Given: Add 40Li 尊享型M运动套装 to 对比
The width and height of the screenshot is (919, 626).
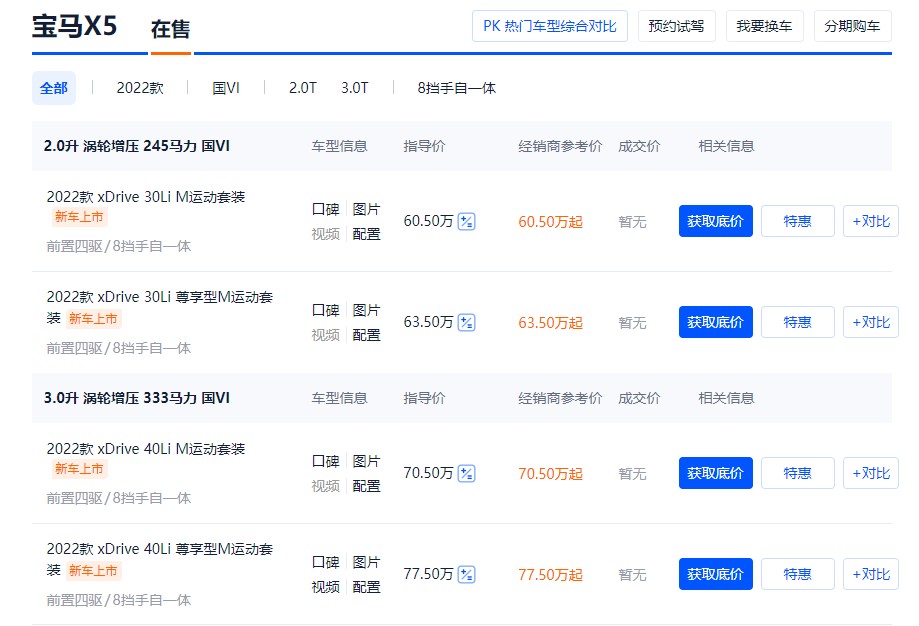Looking at the screenshot, I should (x=871, y=574).
